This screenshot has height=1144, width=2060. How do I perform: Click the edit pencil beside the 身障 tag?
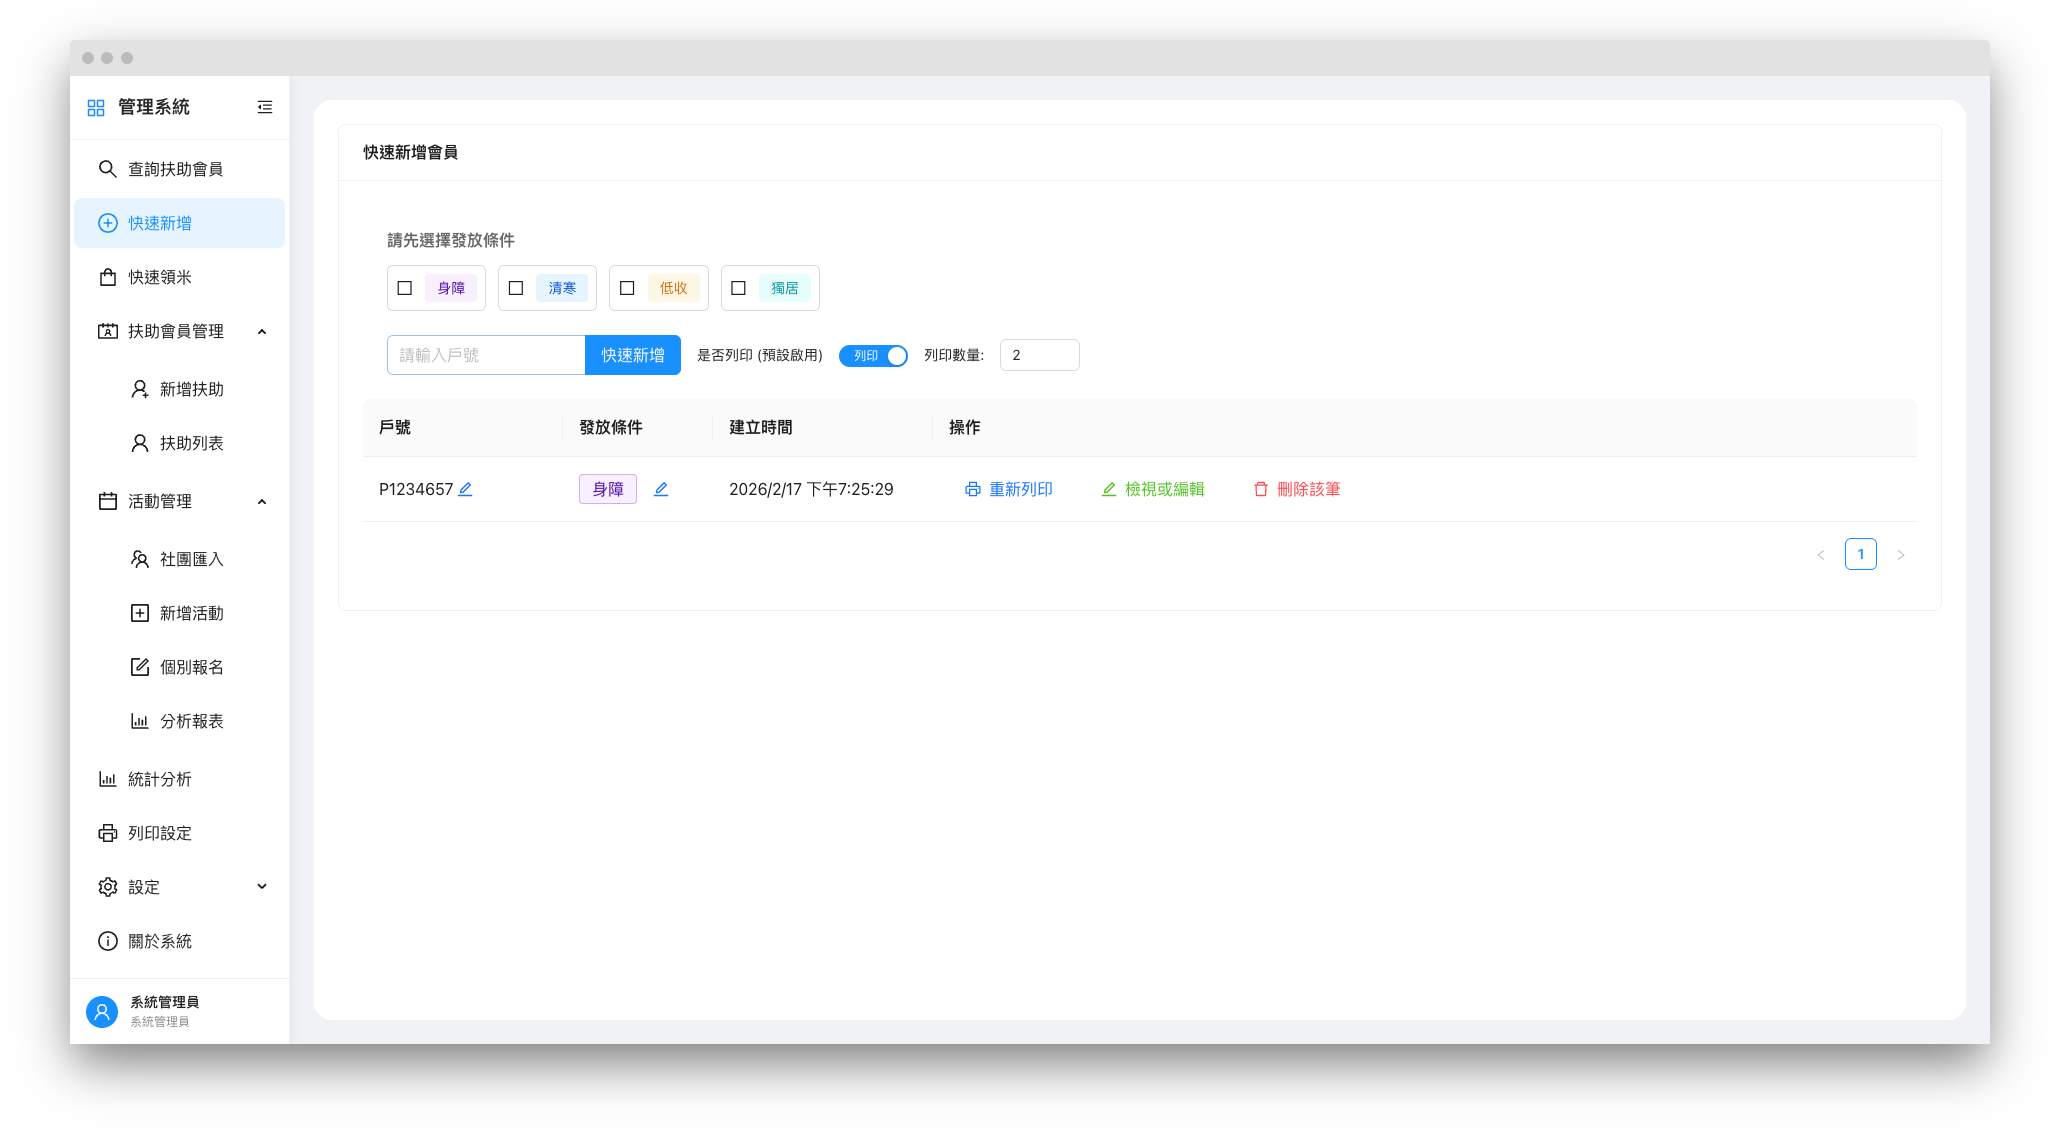pyautogui.click(x=661, y=489)
